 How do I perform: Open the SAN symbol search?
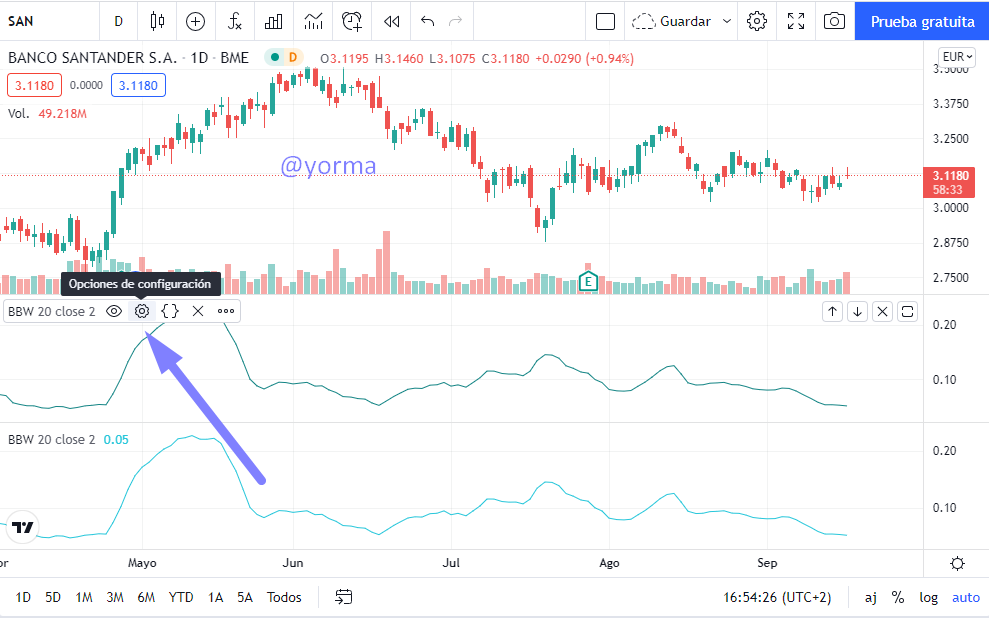tap(21, 21)
